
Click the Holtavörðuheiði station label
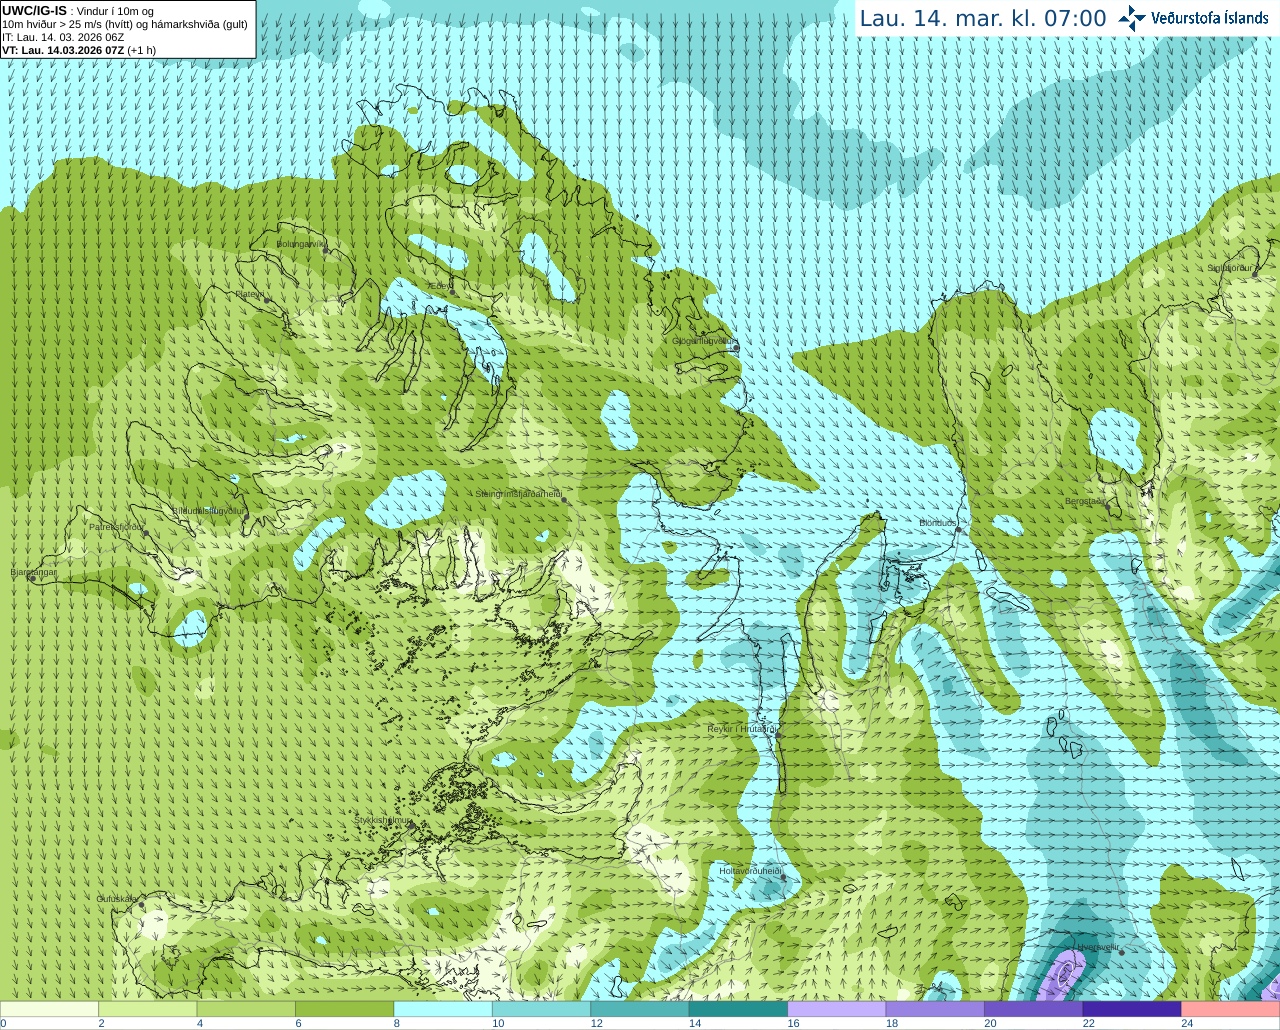[750, 871]
